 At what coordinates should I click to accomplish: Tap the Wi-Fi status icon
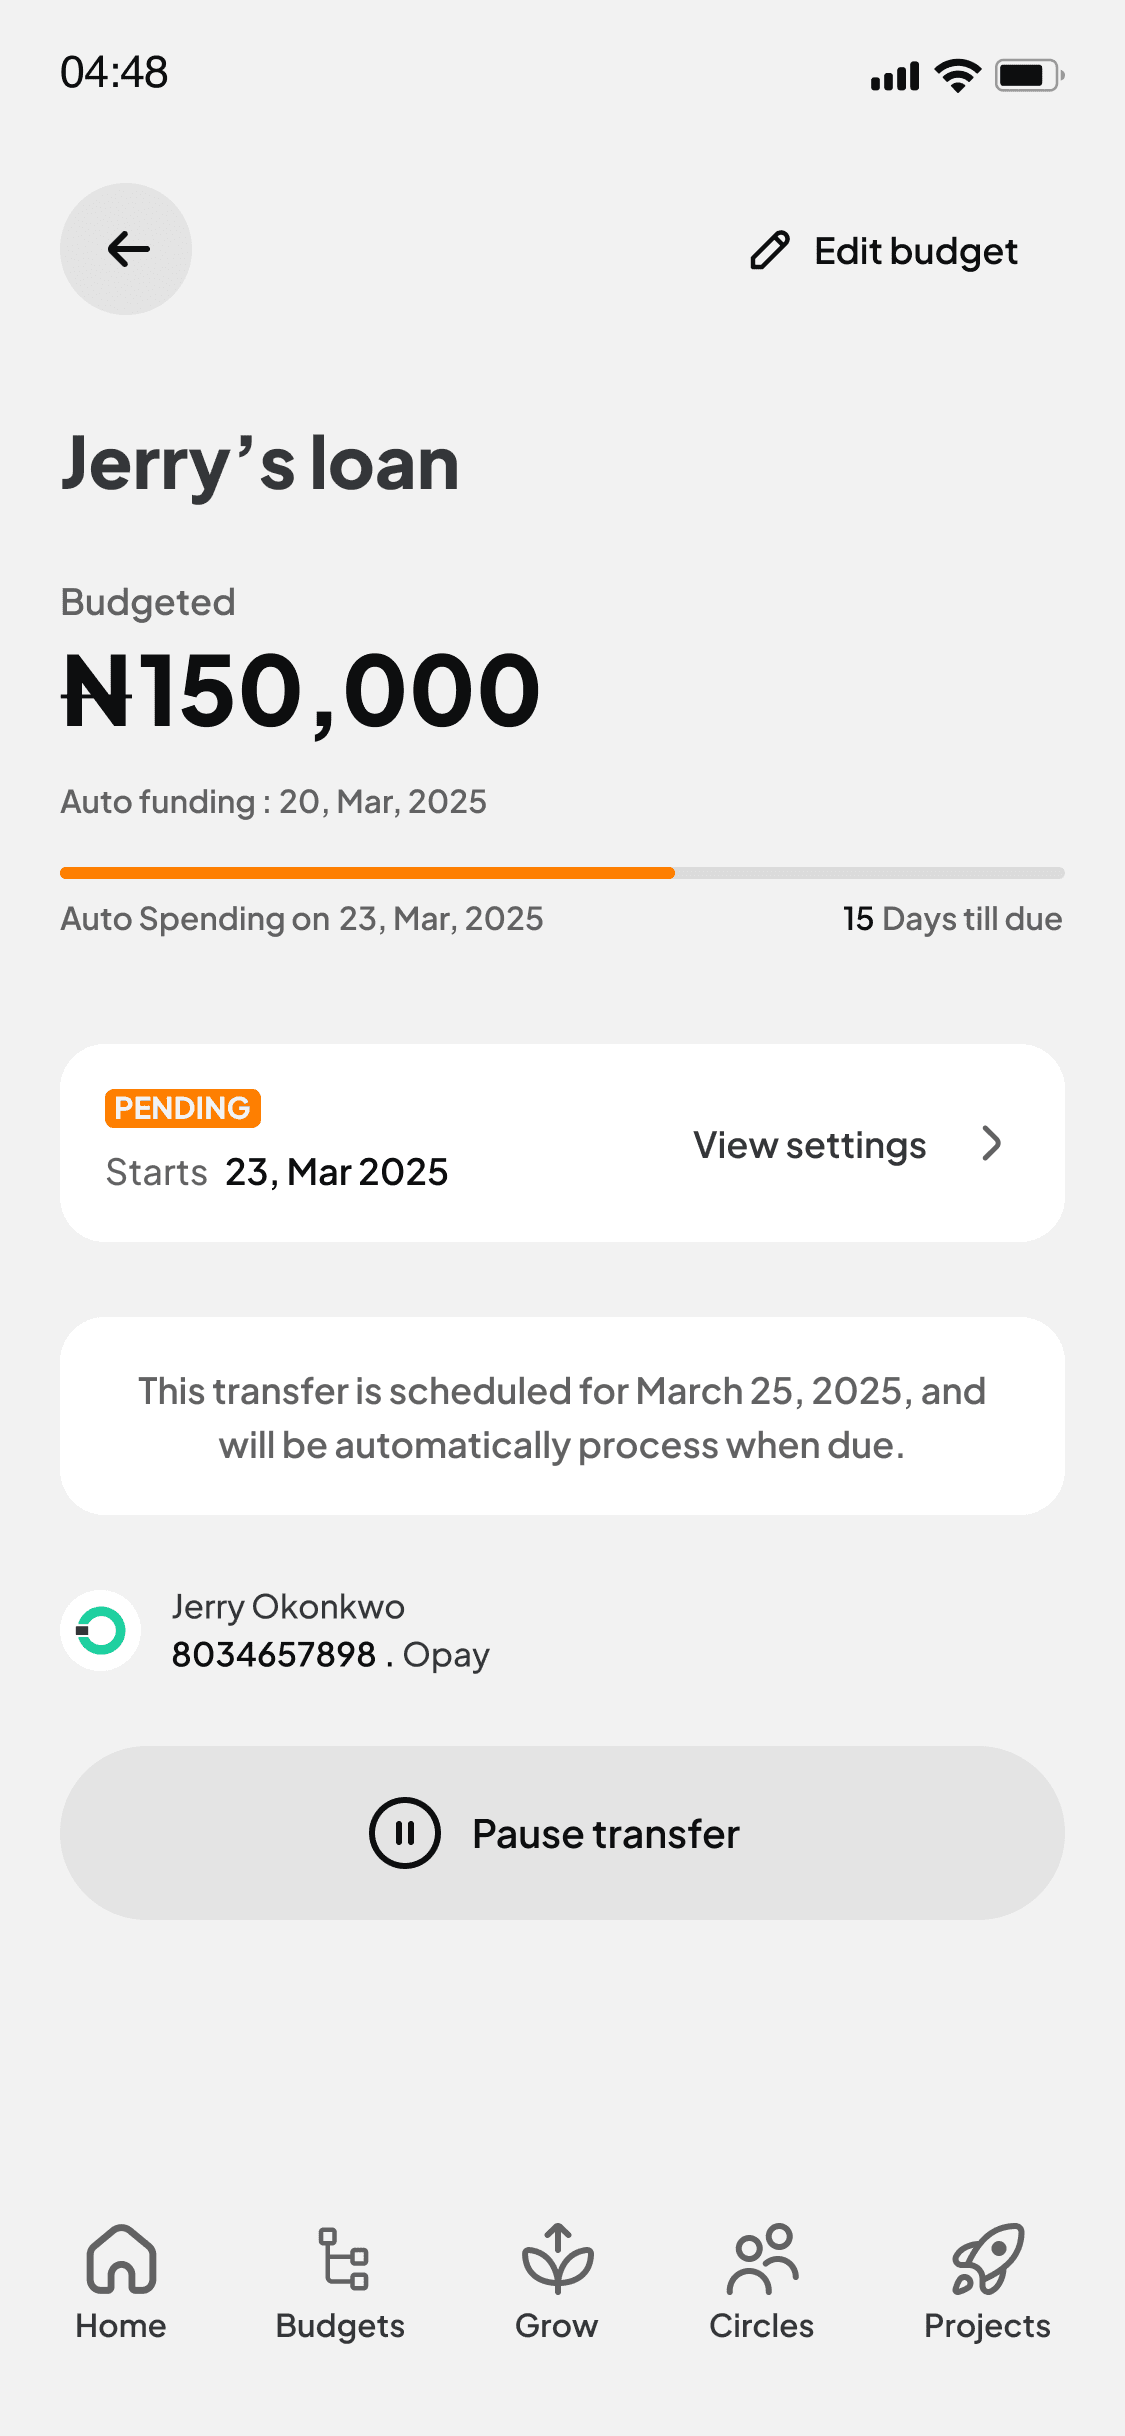[x=958, y=75]
